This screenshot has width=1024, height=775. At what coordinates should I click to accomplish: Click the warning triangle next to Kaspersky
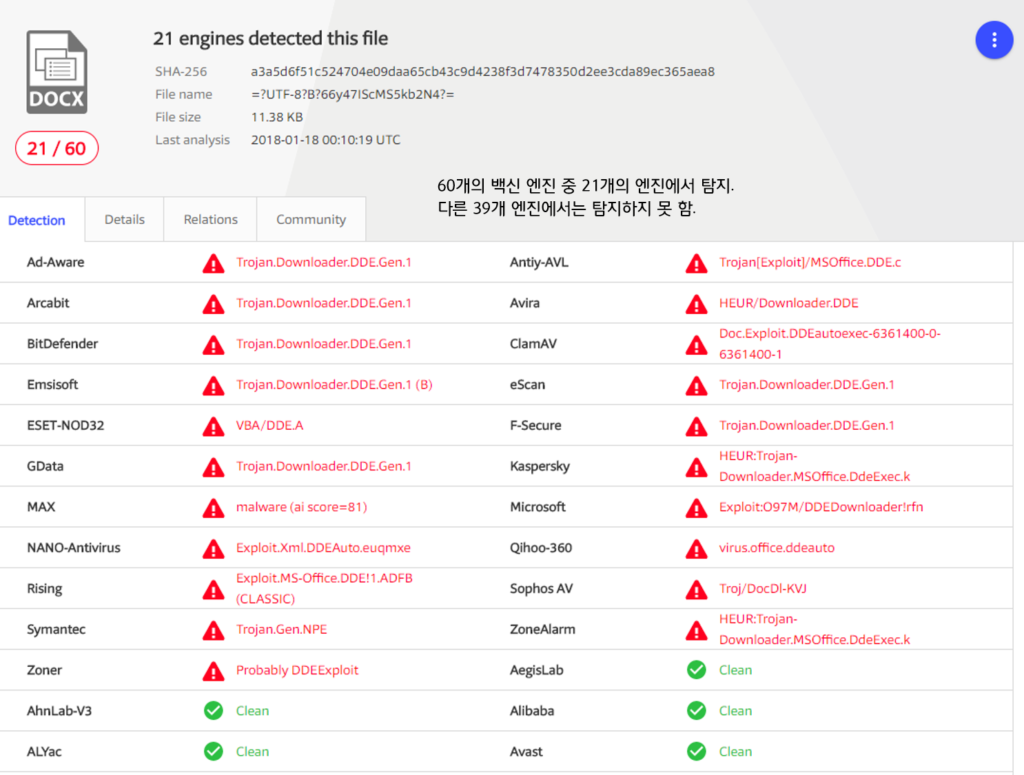696,466
